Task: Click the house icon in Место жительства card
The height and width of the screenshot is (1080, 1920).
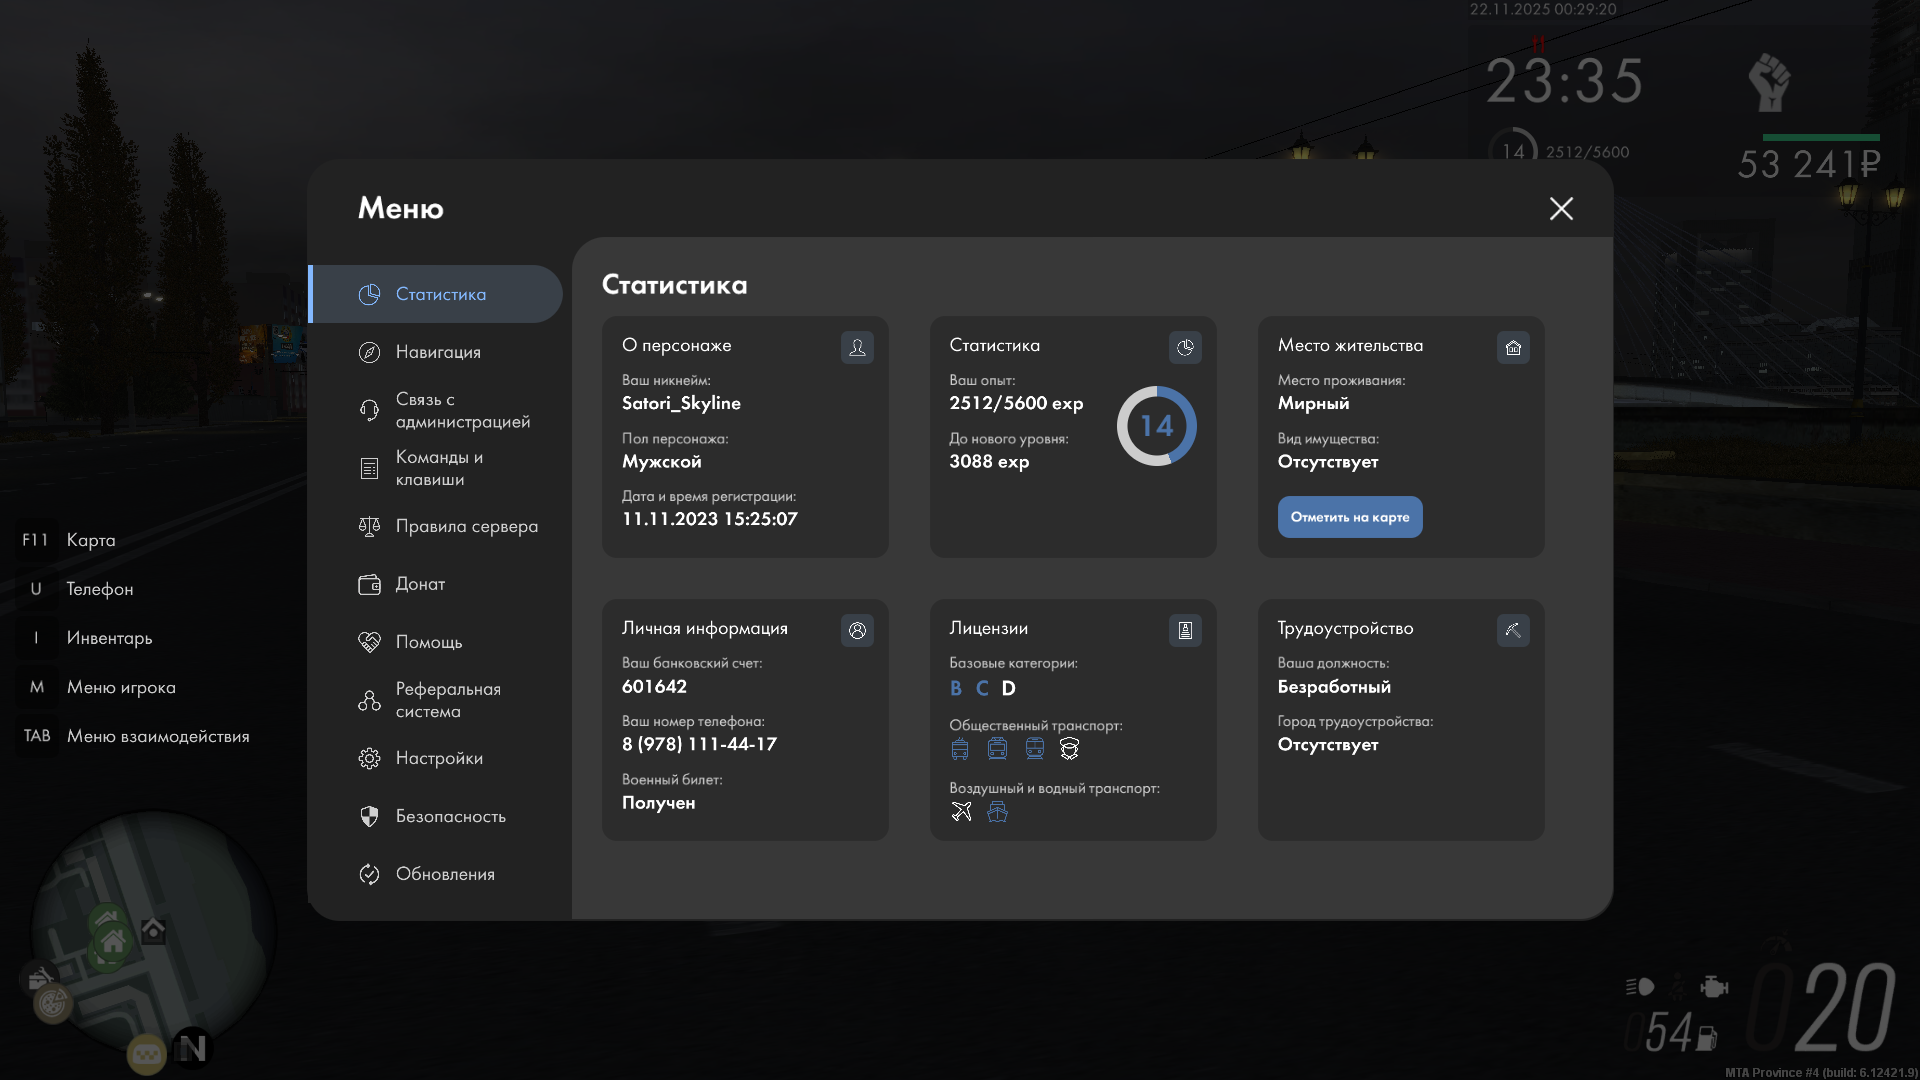Action: [1513, 347]
